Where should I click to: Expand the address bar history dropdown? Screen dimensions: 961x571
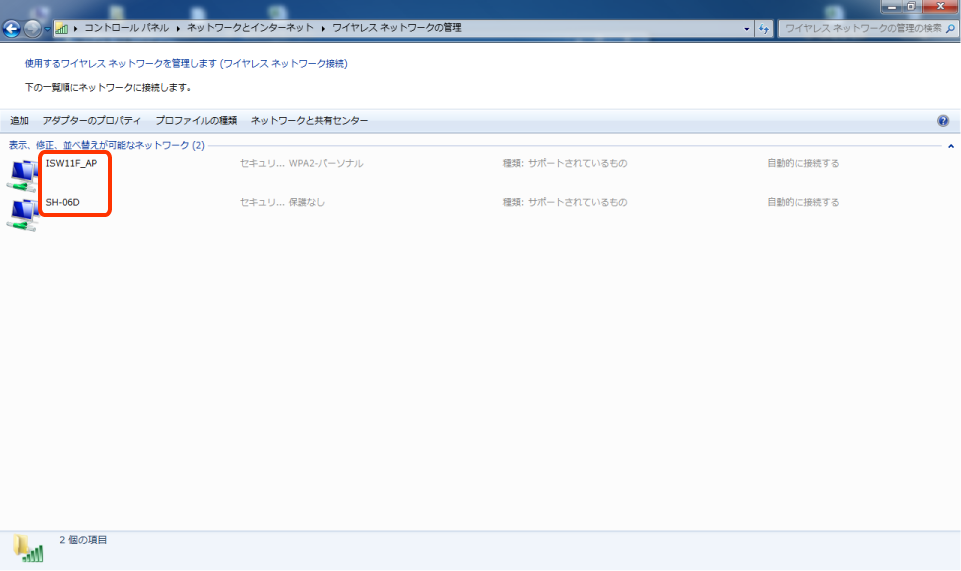747,29
